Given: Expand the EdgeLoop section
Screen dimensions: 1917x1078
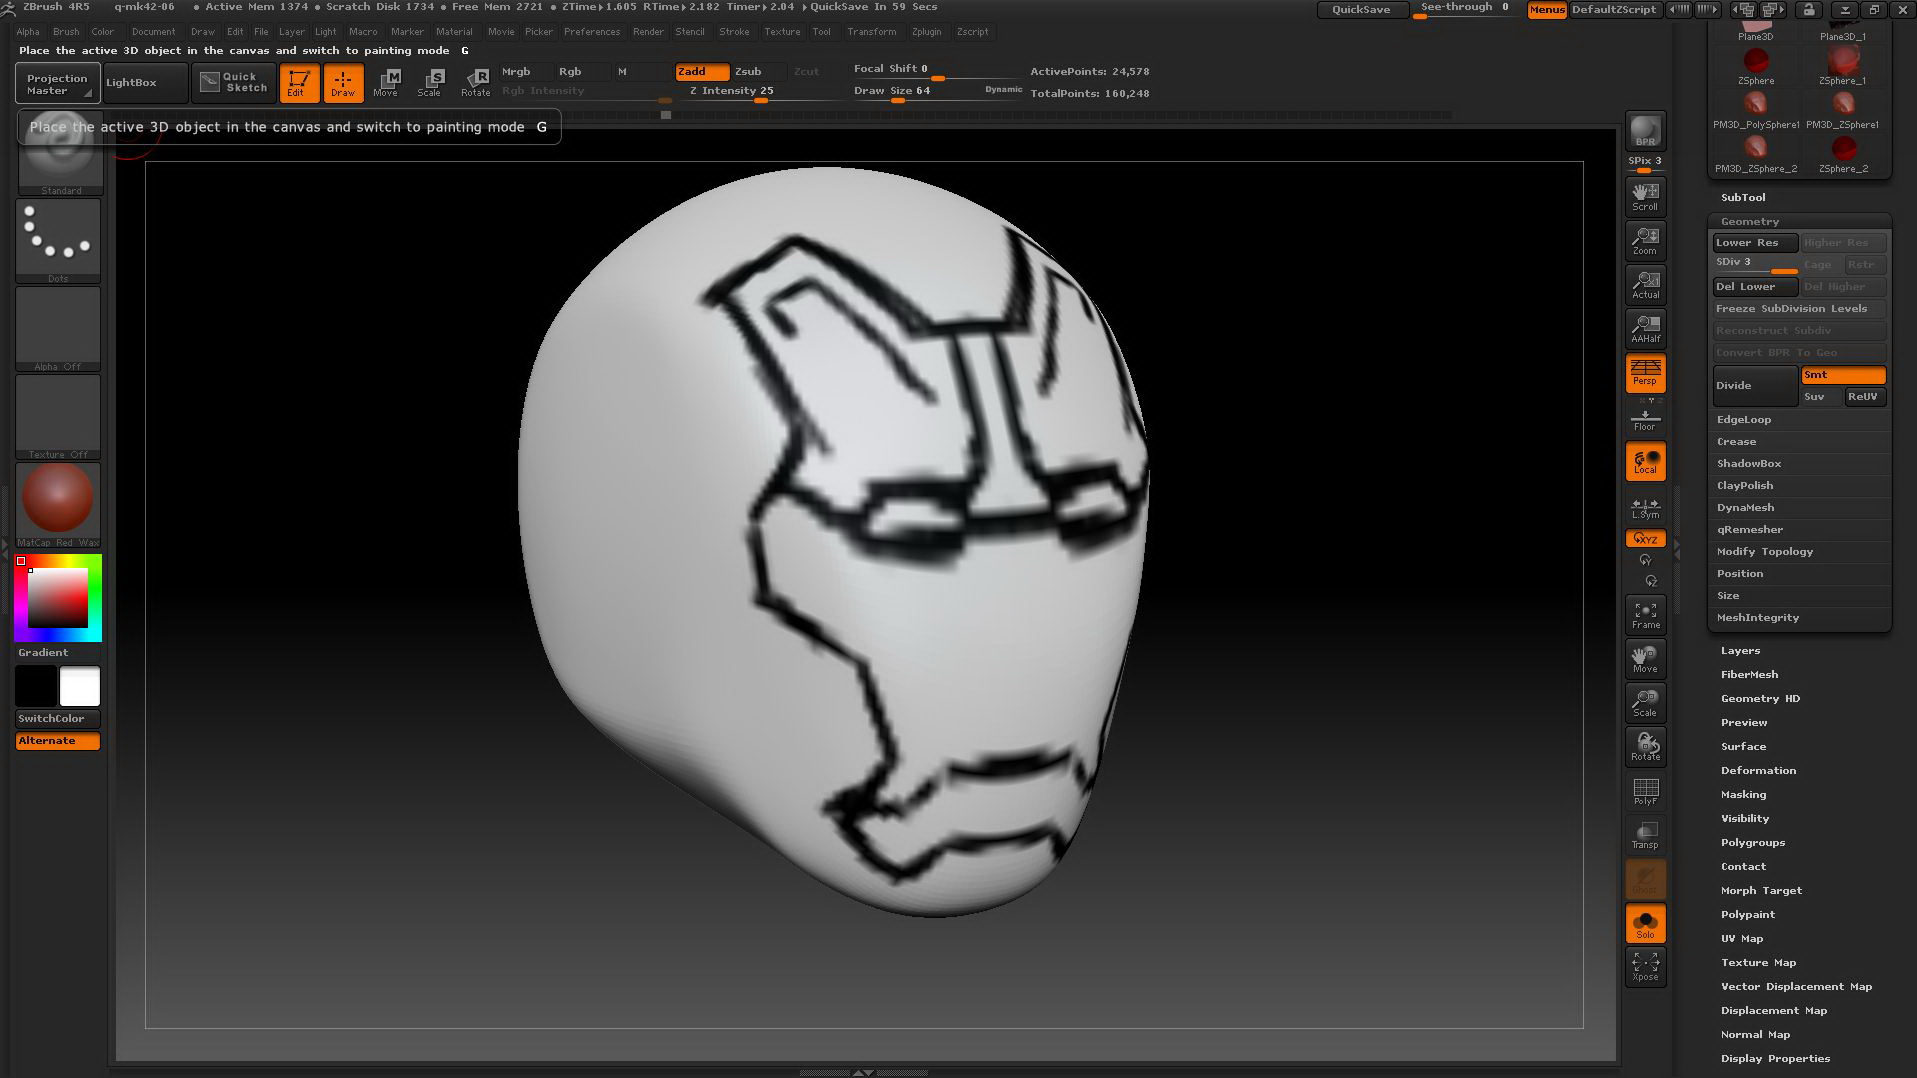Looking at the screenshot, I should pyautogui.click(x=1744, y=420).
